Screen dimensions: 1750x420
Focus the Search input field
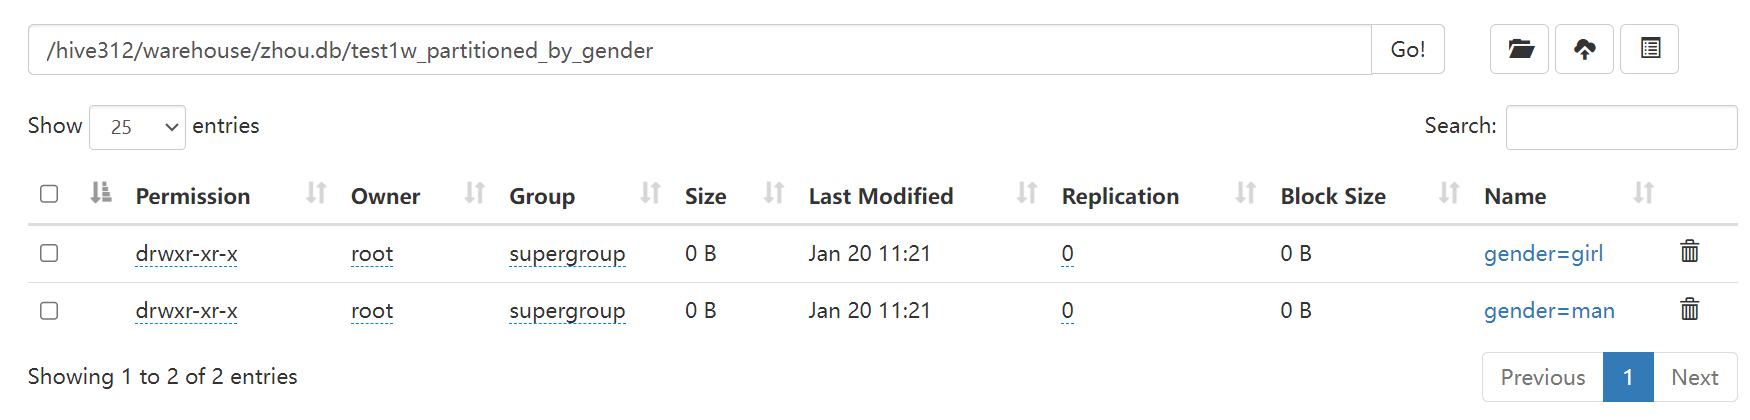[1621, 127]
